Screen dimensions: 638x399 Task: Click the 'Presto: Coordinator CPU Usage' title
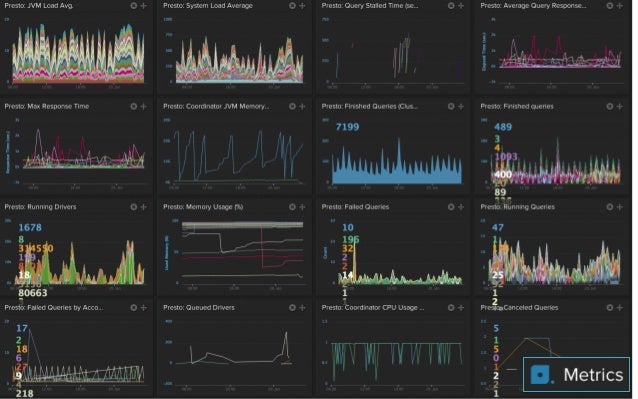pos(373,307)
